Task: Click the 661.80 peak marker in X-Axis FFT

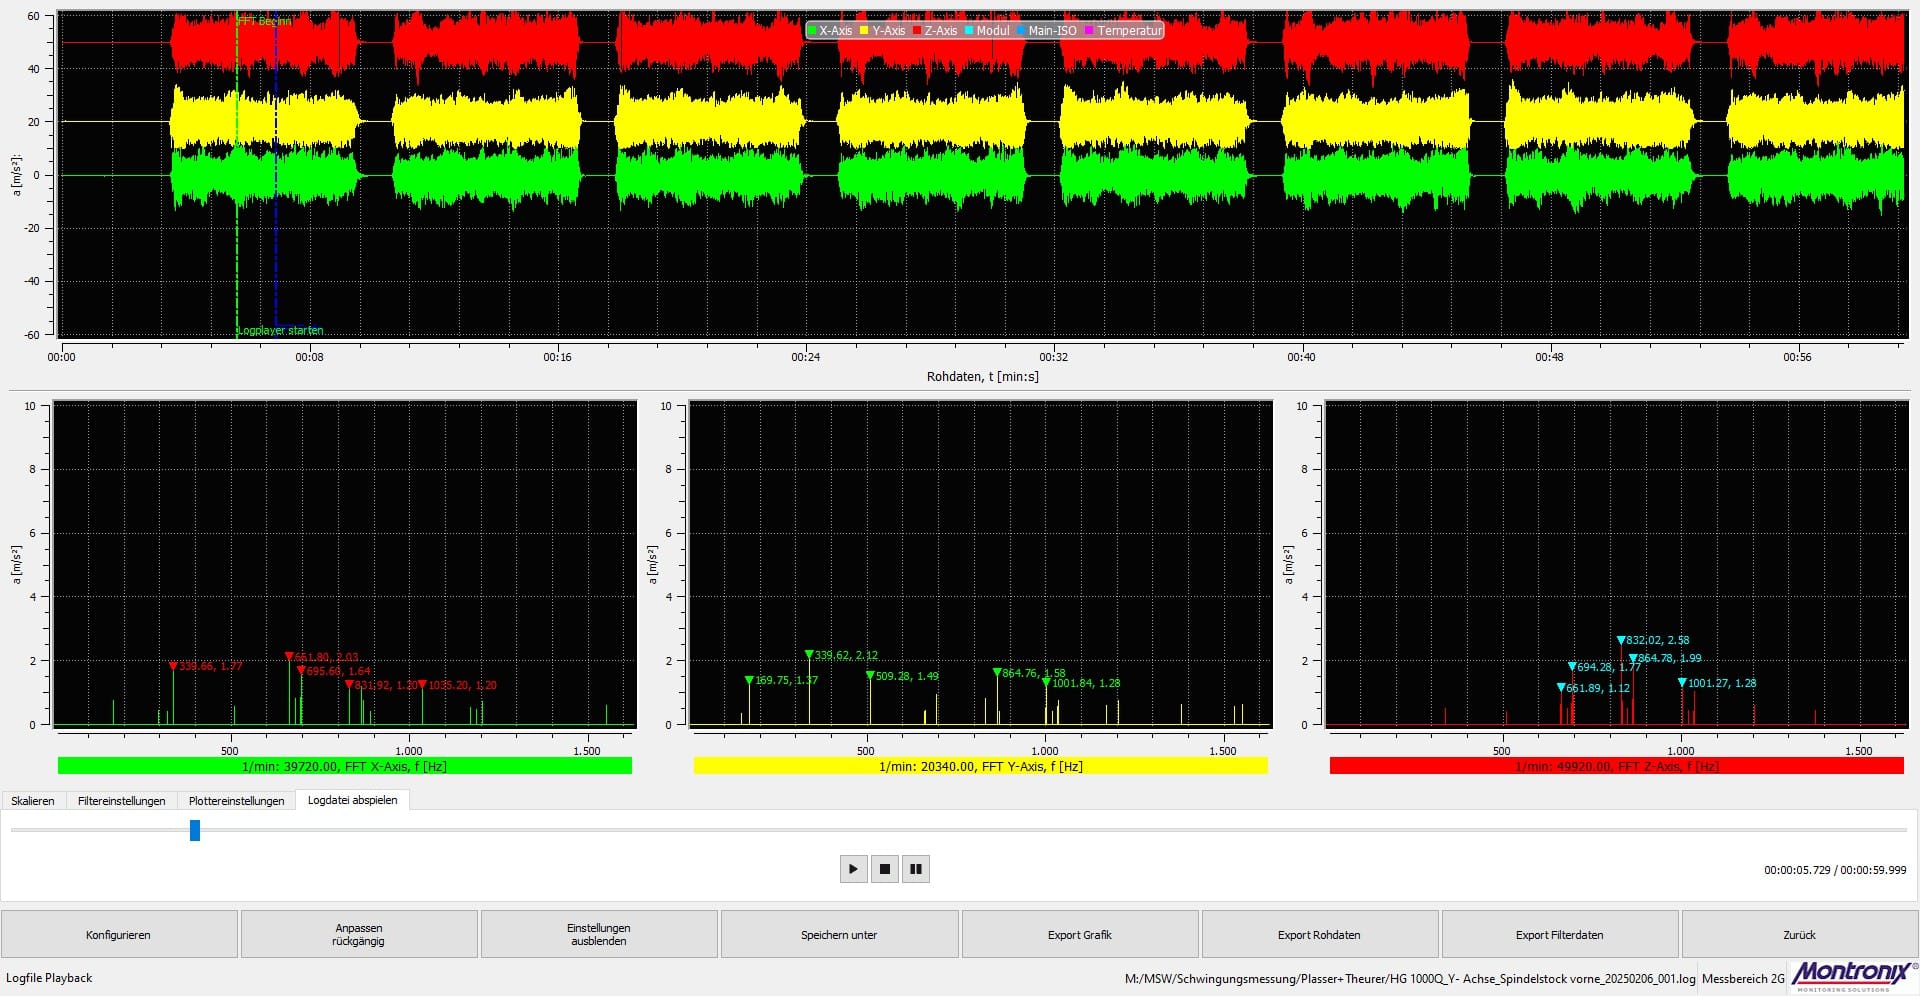Action: [289, 657]
